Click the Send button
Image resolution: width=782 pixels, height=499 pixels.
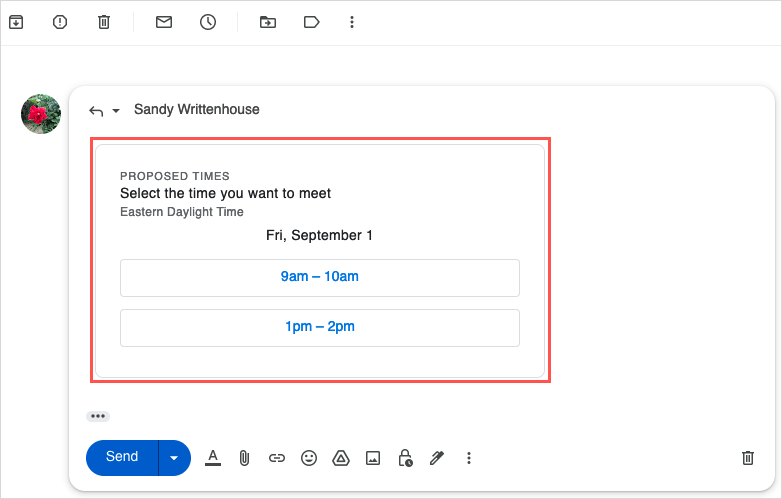point(122,457)
